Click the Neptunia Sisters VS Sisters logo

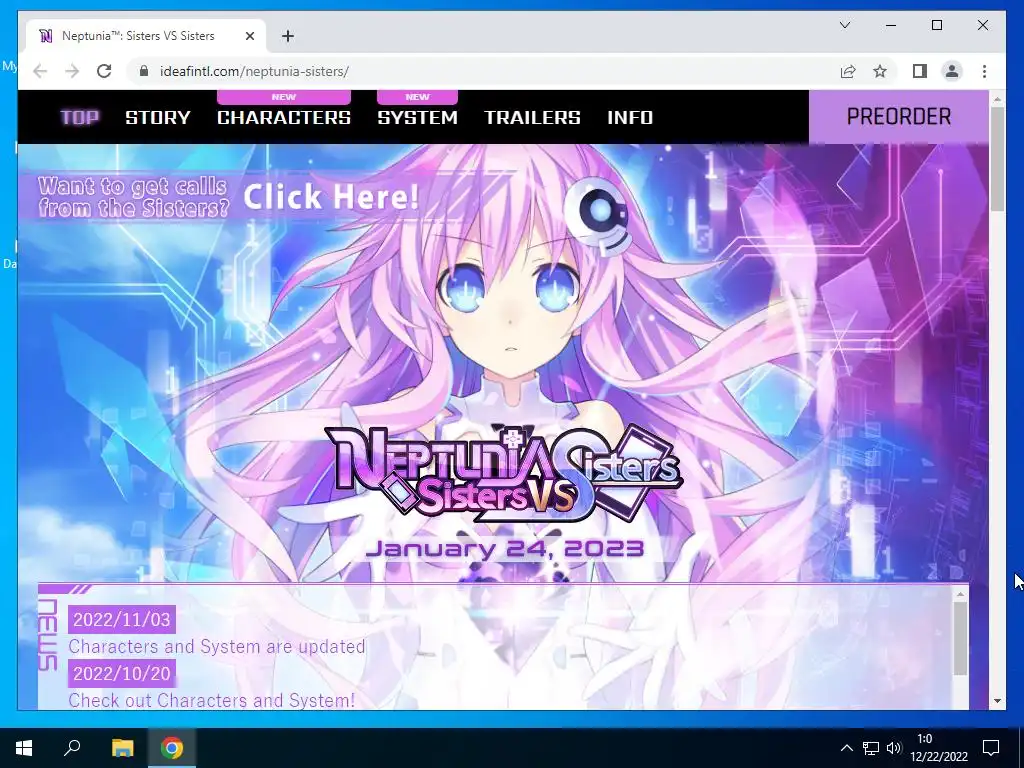(x=503, y=473)
